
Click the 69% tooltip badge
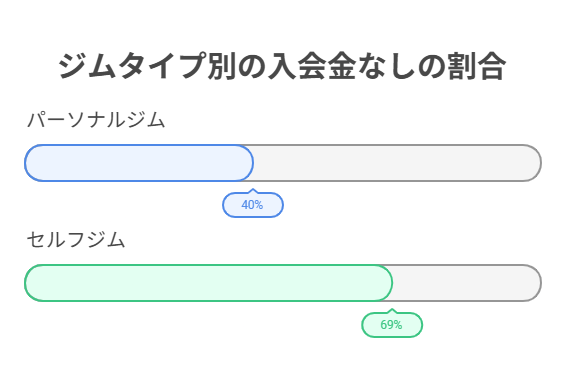click(392, 325)
